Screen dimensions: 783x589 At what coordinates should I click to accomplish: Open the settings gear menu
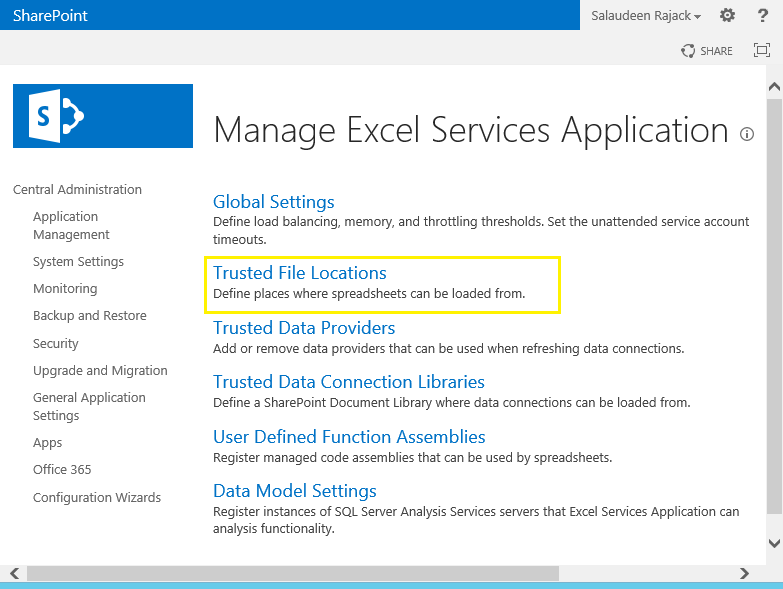pyautogui.click(x=727, y=15)
